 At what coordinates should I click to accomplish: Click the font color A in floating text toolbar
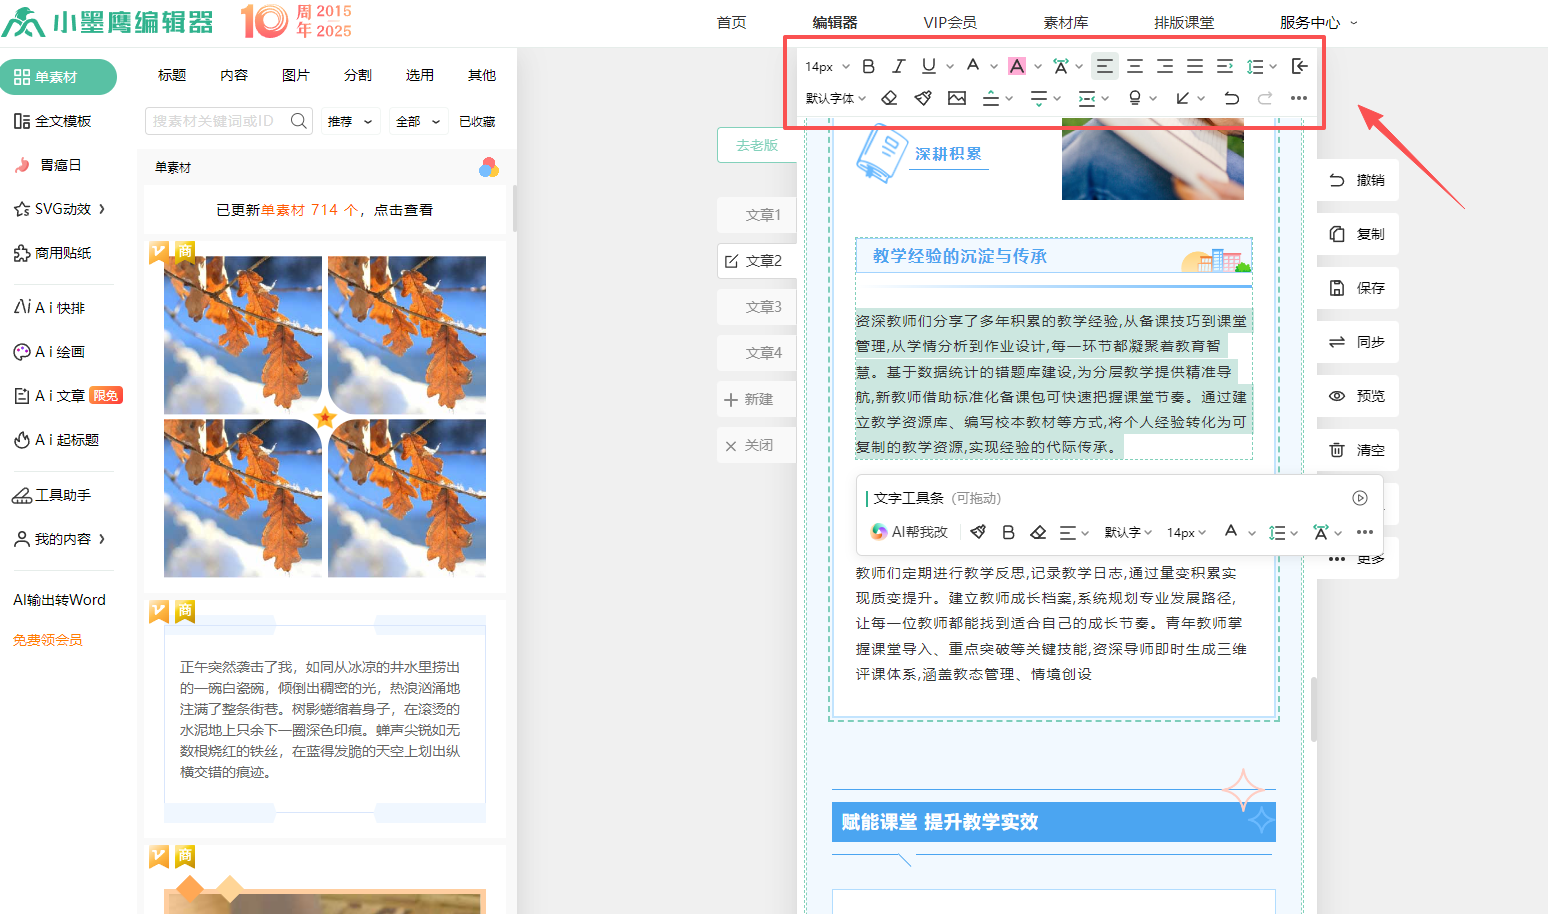(1231, 532)
